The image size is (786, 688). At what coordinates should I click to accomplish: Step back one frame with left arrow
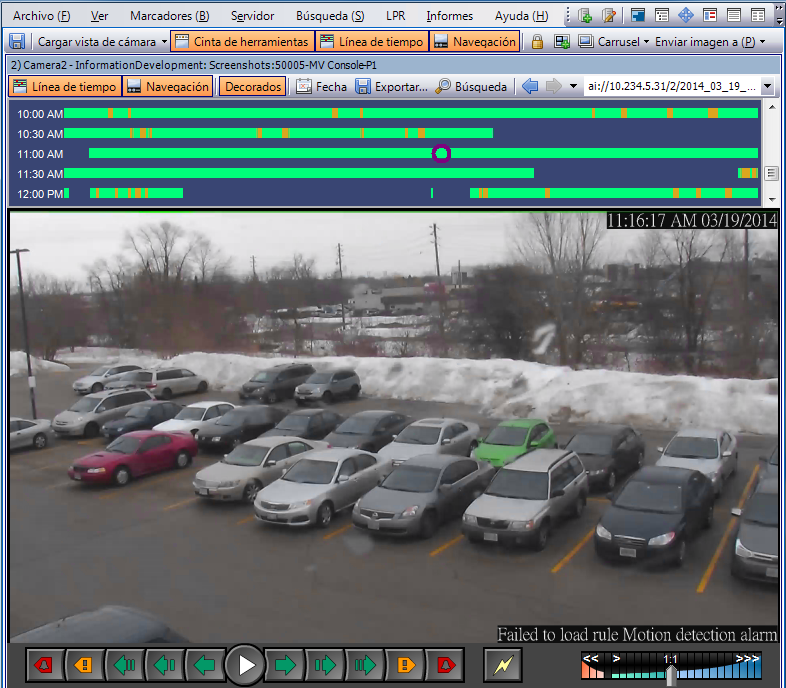[205, 665]
